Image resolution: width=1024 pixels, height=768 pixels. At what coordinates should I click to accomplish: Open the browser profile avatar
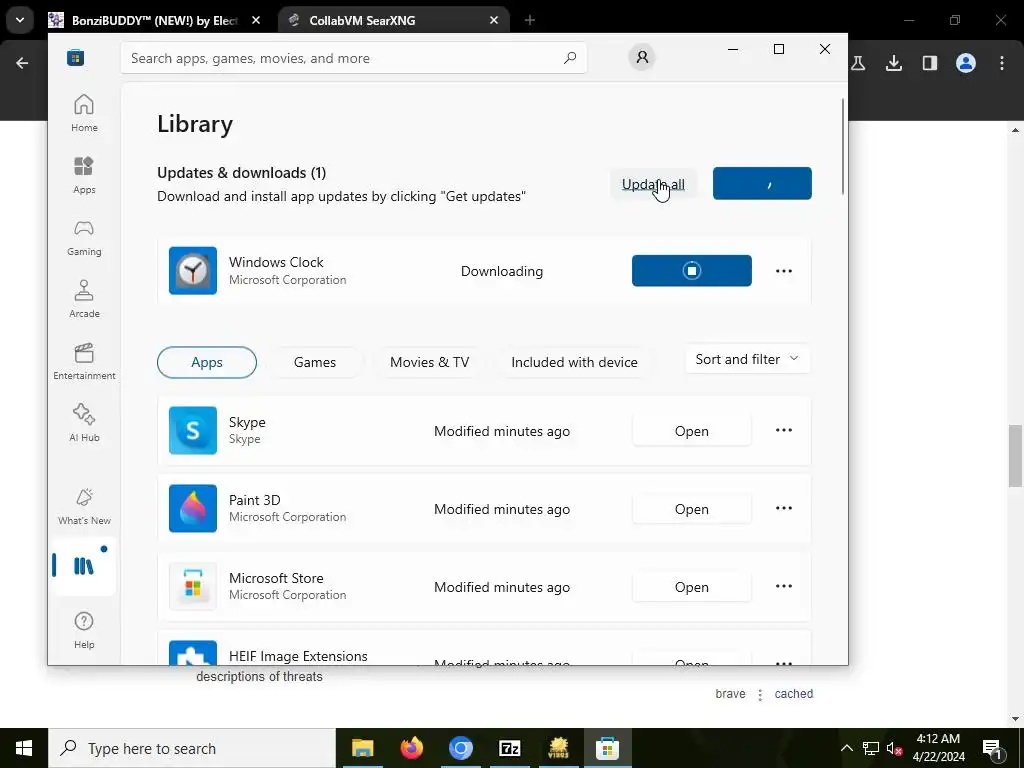coord(966,63)
